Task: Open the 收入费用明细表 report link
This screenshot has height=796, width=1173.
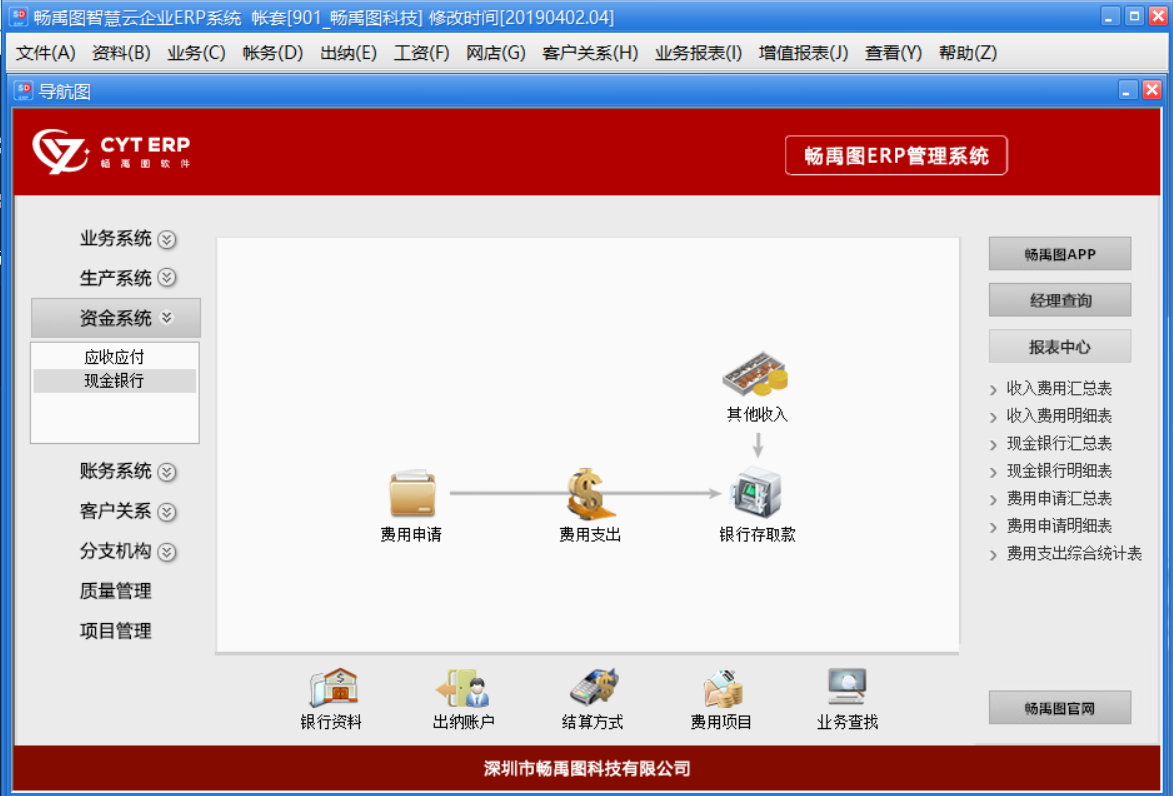Action: click(x=1059, y=416)
